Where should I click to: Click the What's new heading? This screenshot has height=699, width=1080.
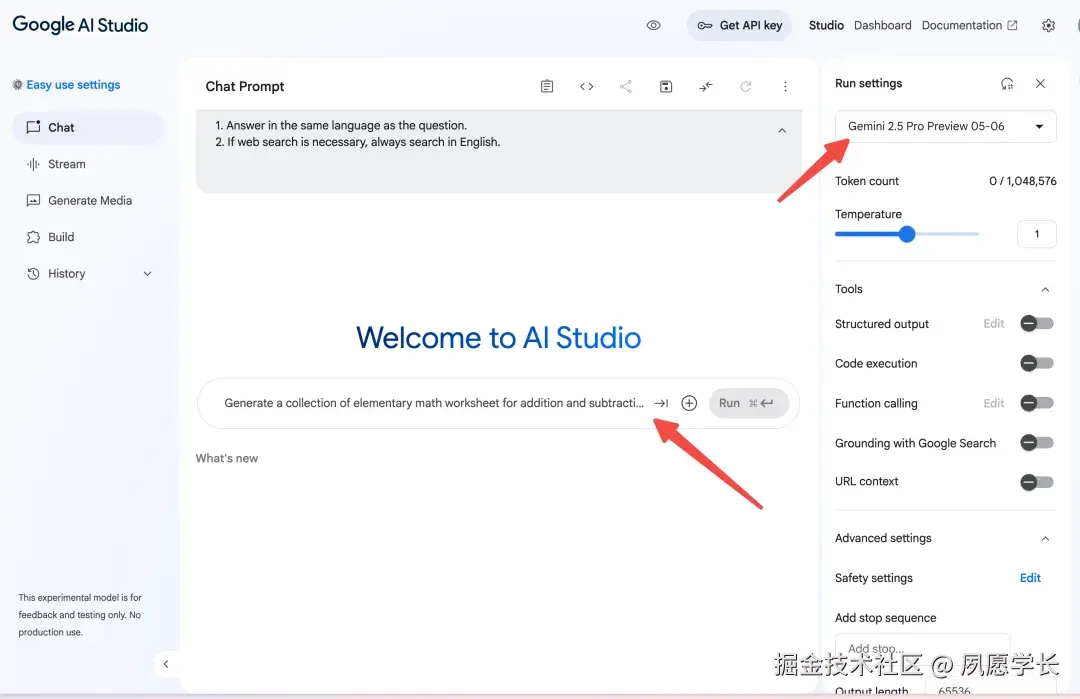[x=227, y=458]
